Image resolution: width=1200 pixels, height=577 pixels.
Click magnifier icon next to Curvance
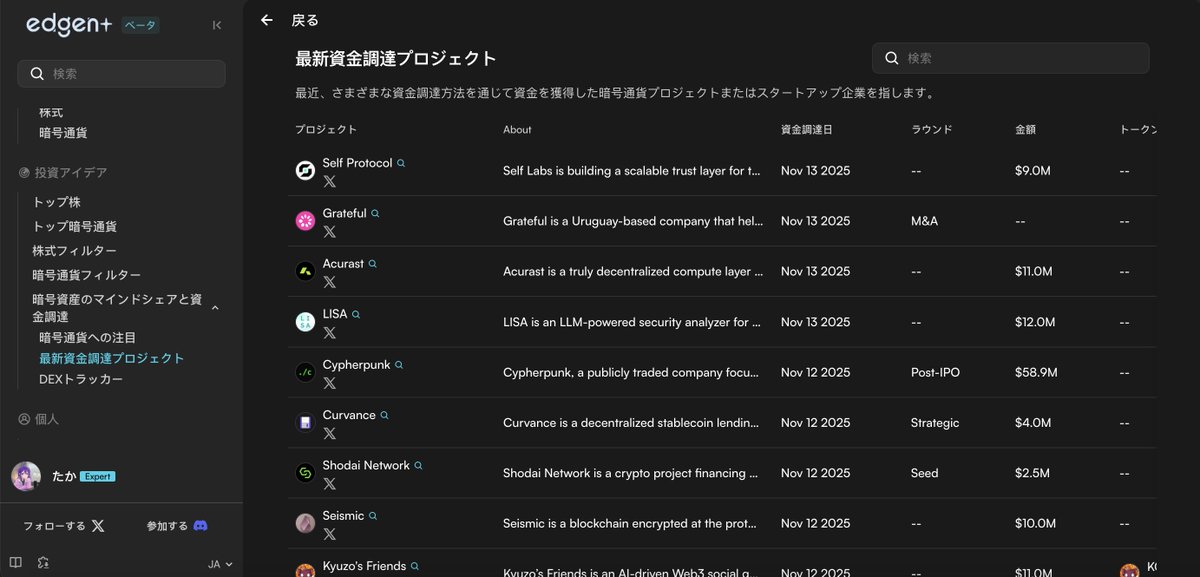coord(384,415)
